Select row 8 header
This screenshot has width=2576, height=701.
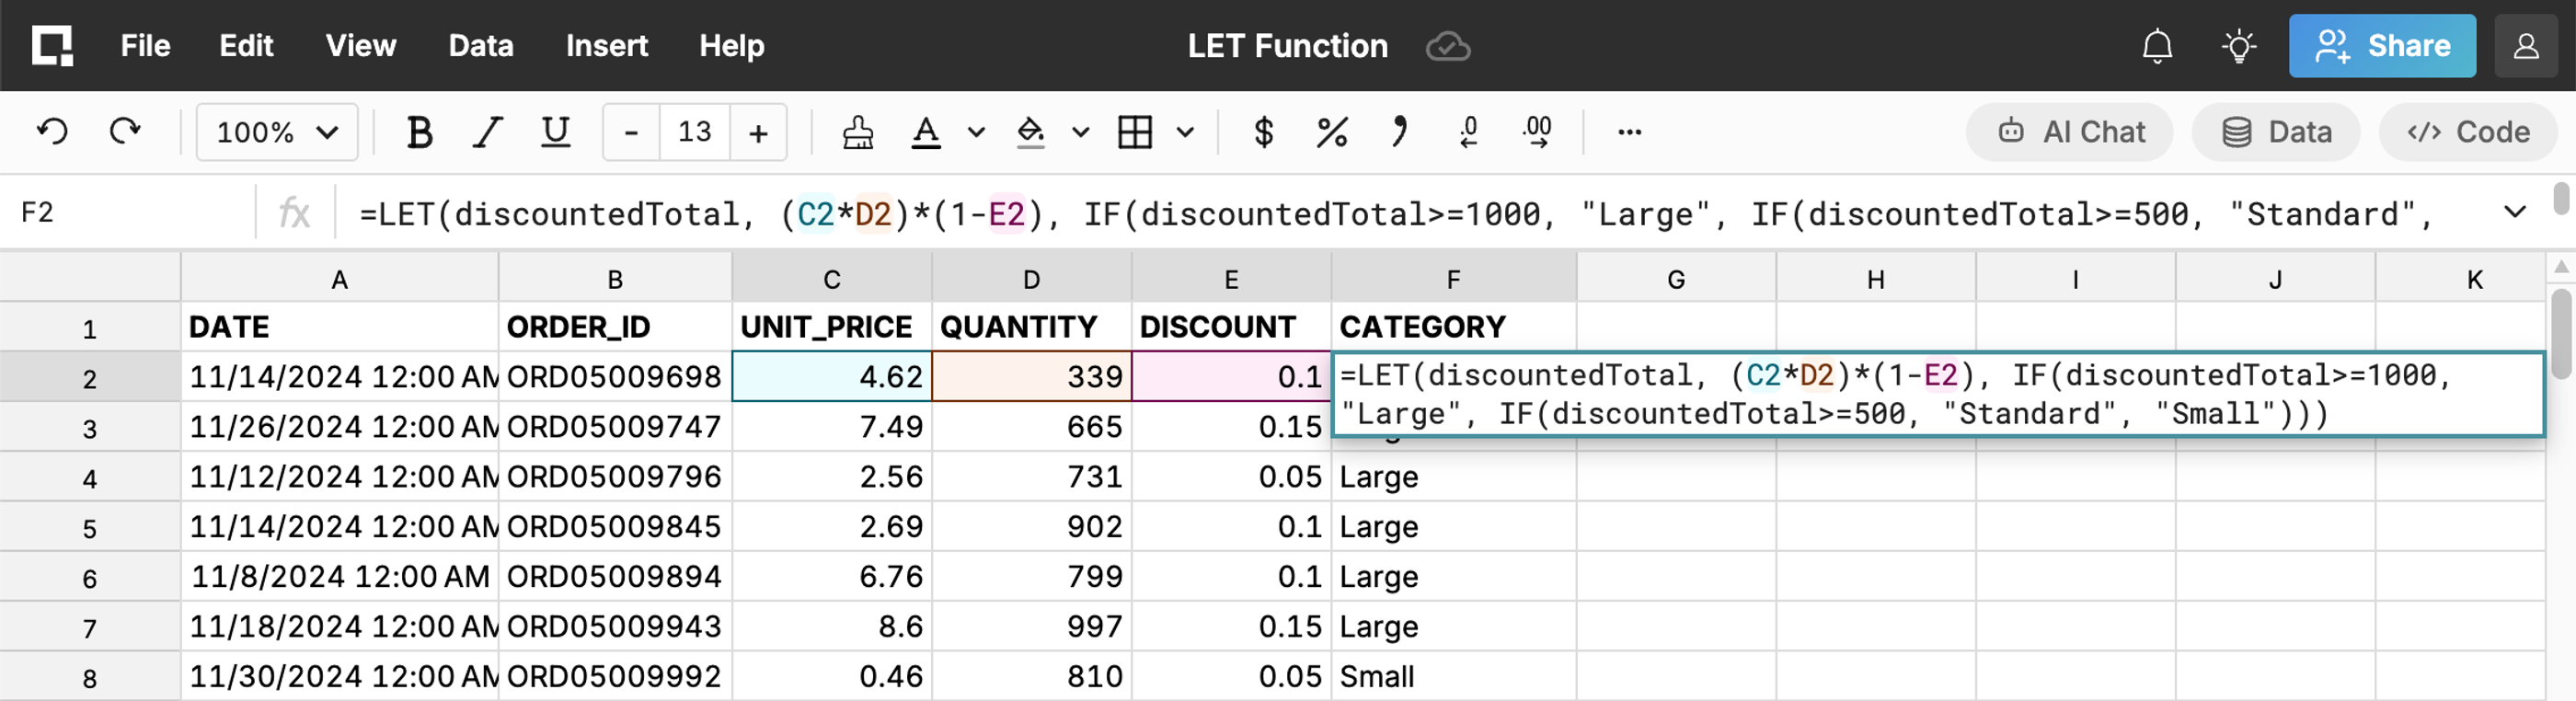tap(90, 677)
